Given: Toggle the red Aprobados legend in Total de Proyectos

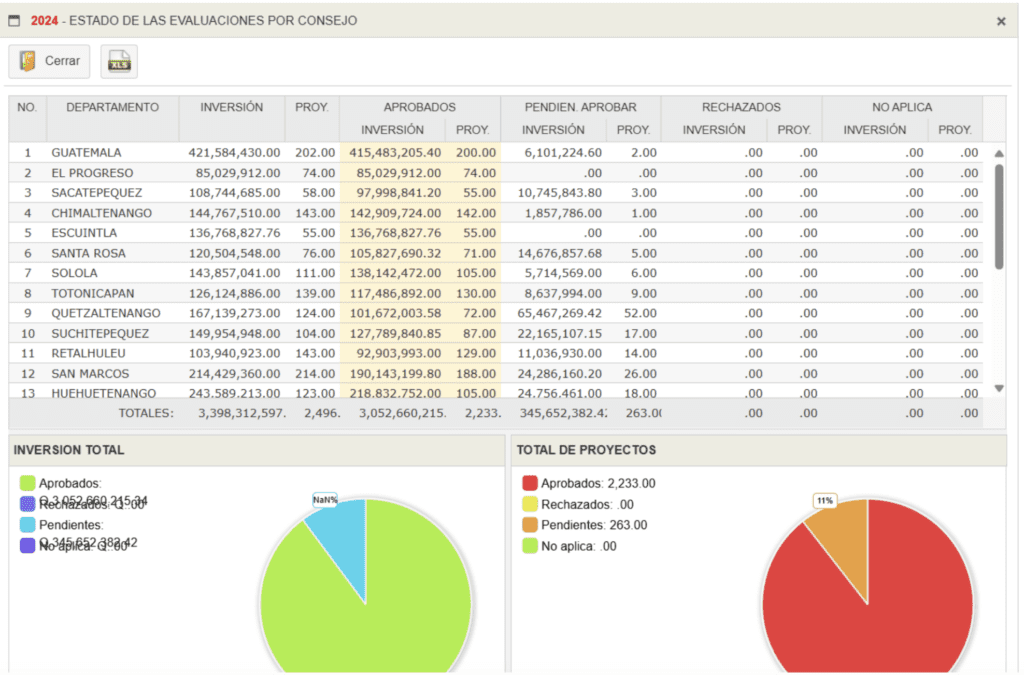Looking at the screenshot, I should (x=530, y=483).
